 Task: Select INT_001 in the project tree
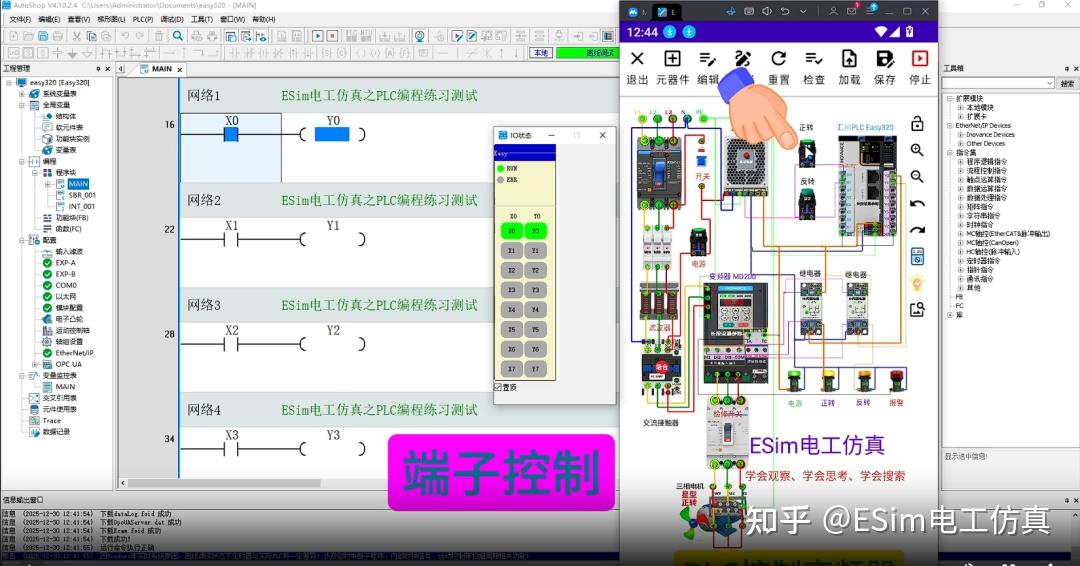pyautogui.click(x=82, y=207)
